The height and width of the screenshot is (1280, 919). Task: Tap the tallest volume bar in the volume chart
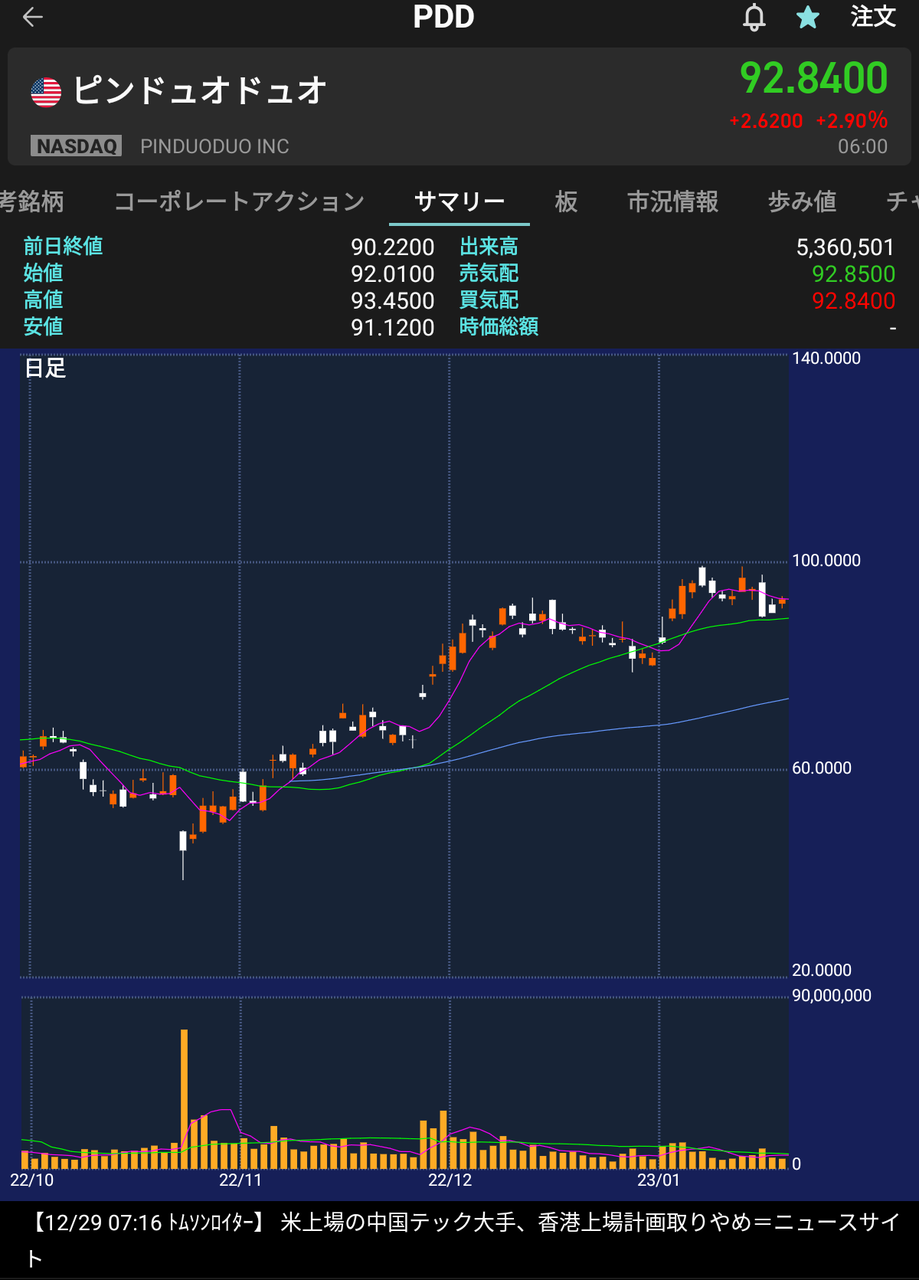tap(184, 1099)
